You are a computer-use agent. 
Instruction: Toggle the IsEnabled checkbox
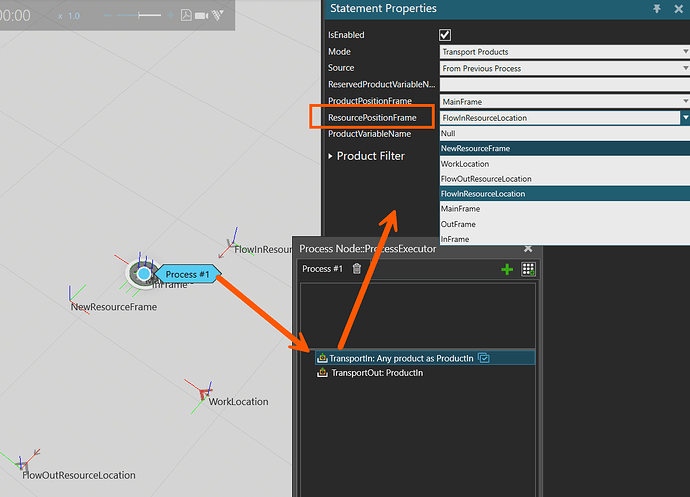point(445,35)
